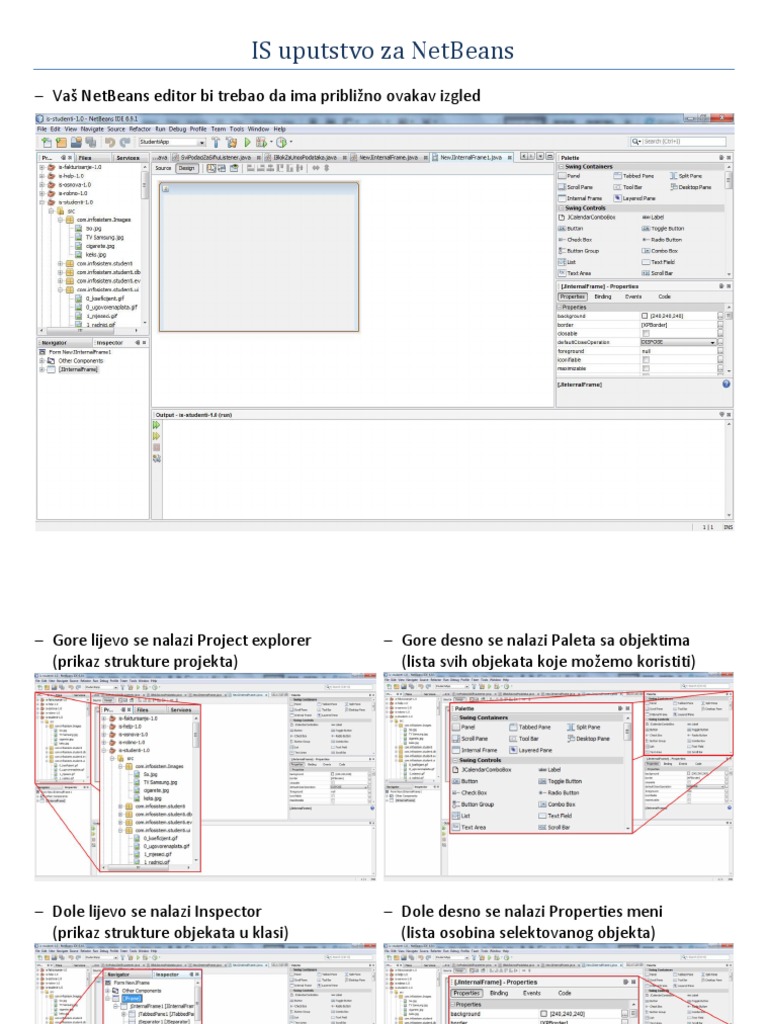768x1024 pixels.
Task: Click Binding button in main Properties panel
Action: tap(603, 296)
